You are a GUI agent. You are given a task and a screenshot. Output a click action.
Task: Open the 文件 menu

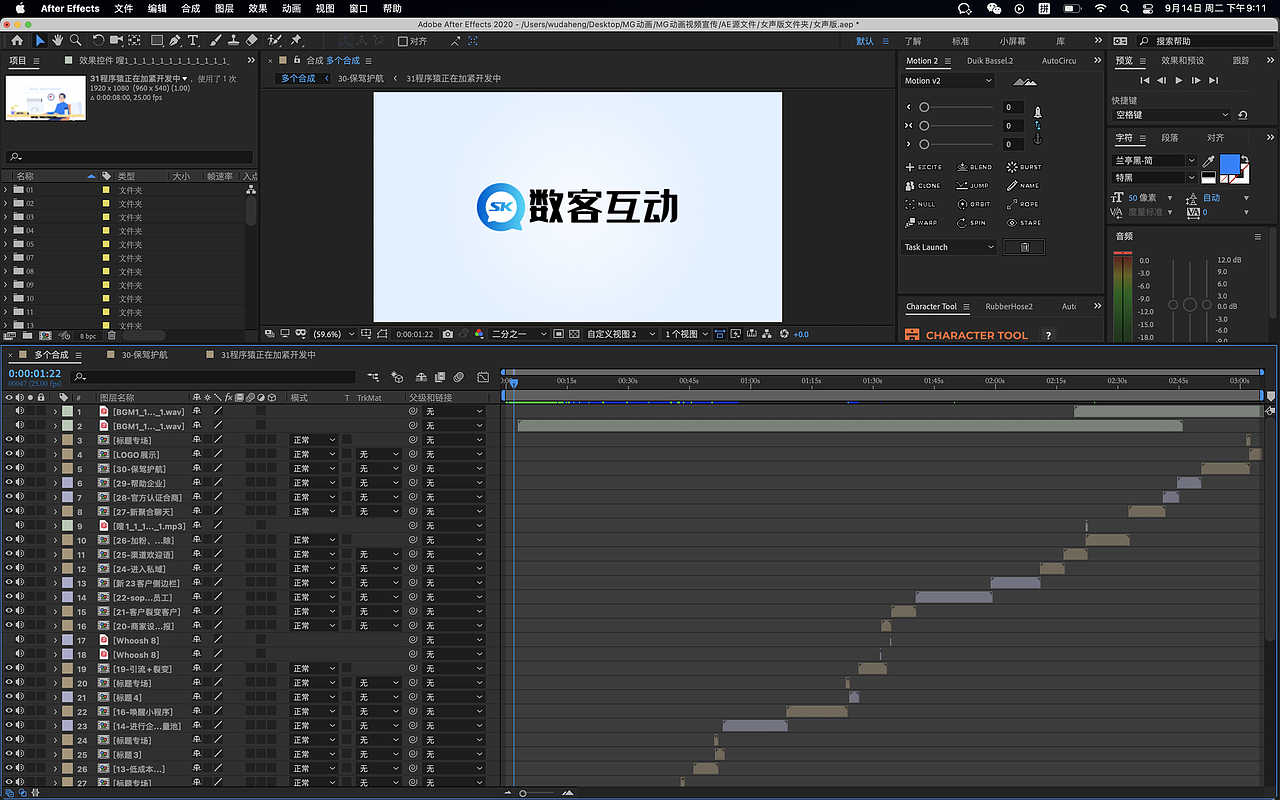tap(123, 8)
